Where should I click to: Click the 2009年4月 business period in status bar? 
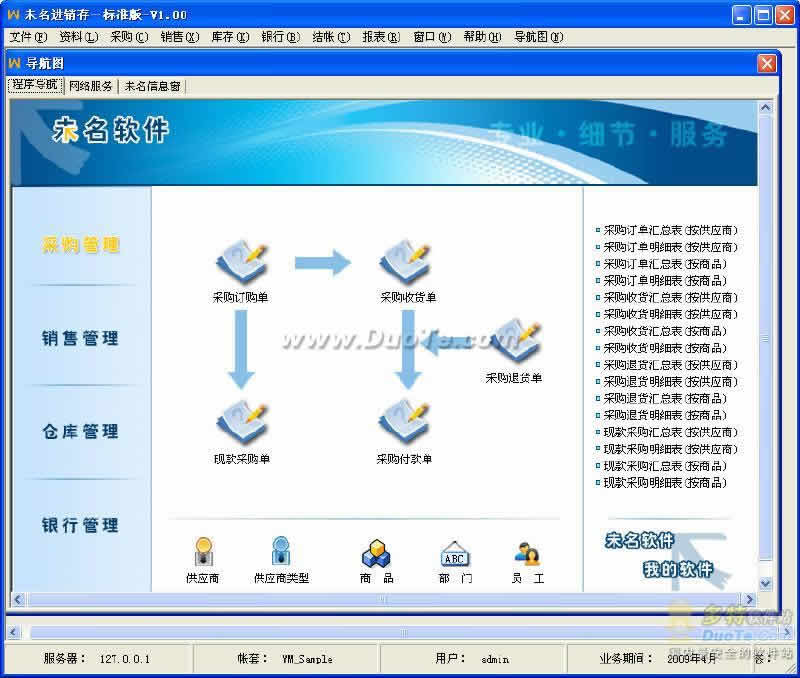coord(691,659)
